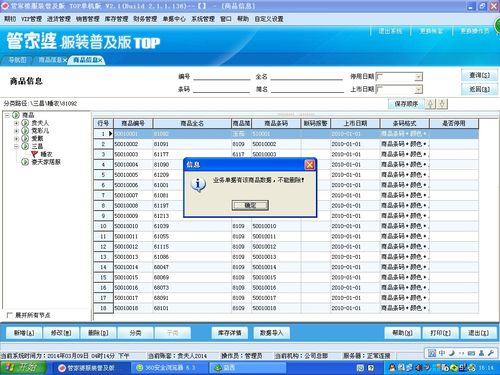Image resolution: width=500 pixels, height=375 pixels.
Task: Open the 窗口 menu
Action: click(x=226, y=19)
